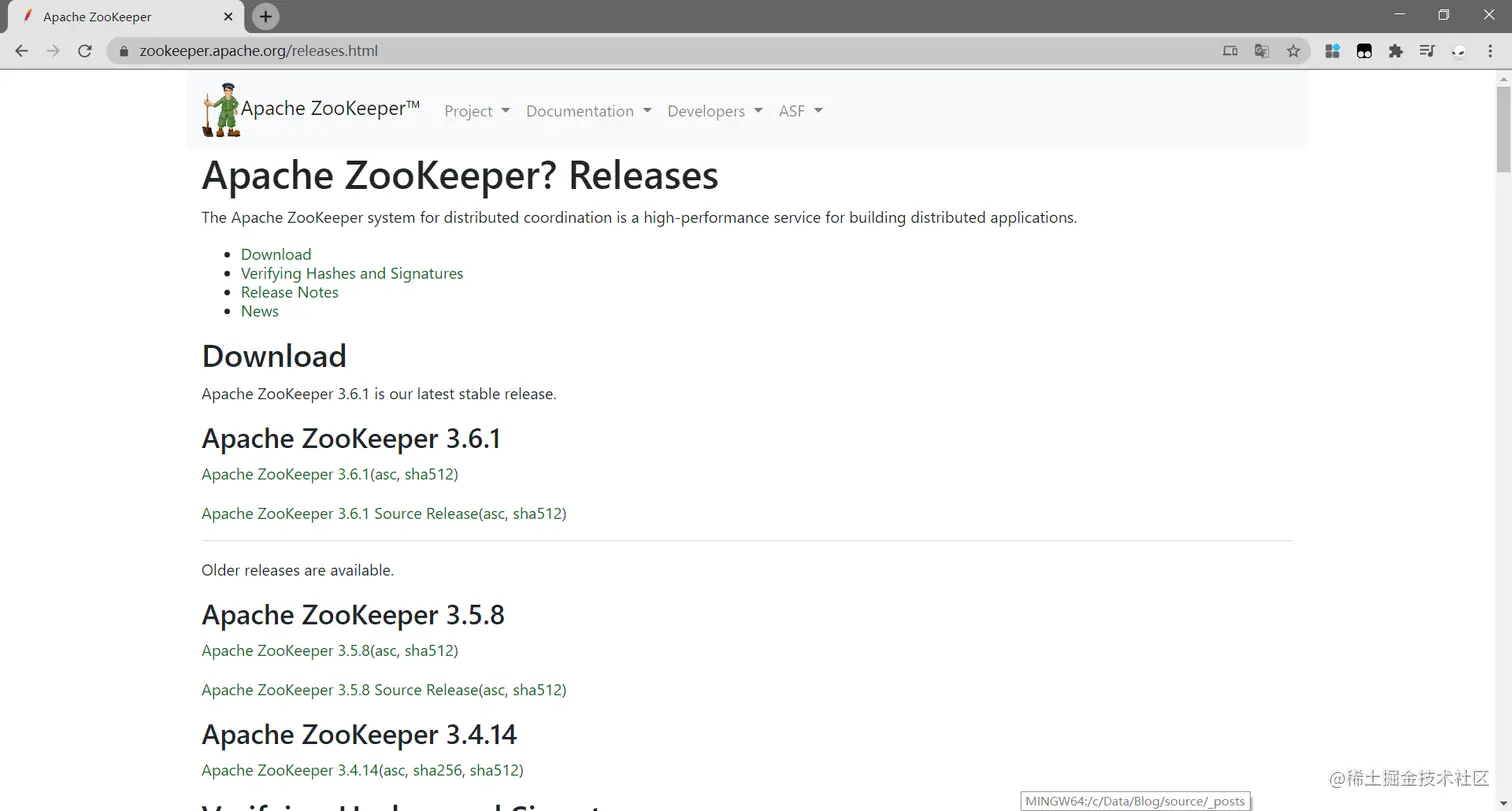Open the Extensions puzzle piece menu

point(1396,51)
